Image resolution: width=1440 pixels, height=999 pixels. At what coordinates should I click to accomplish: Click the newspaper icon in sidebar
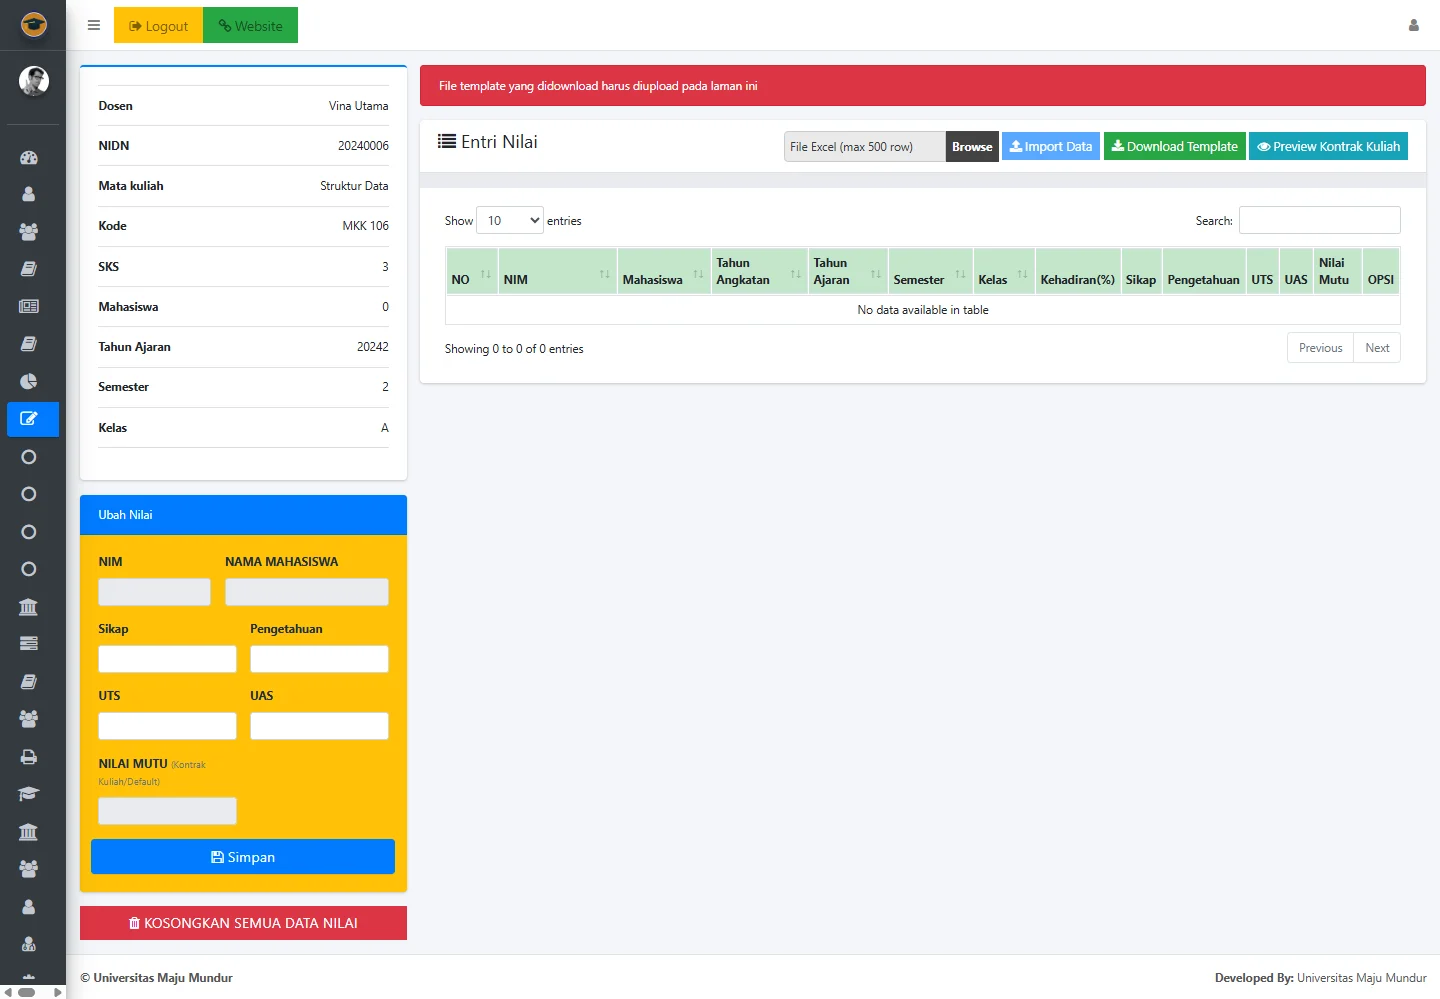(x=29, y=307)
